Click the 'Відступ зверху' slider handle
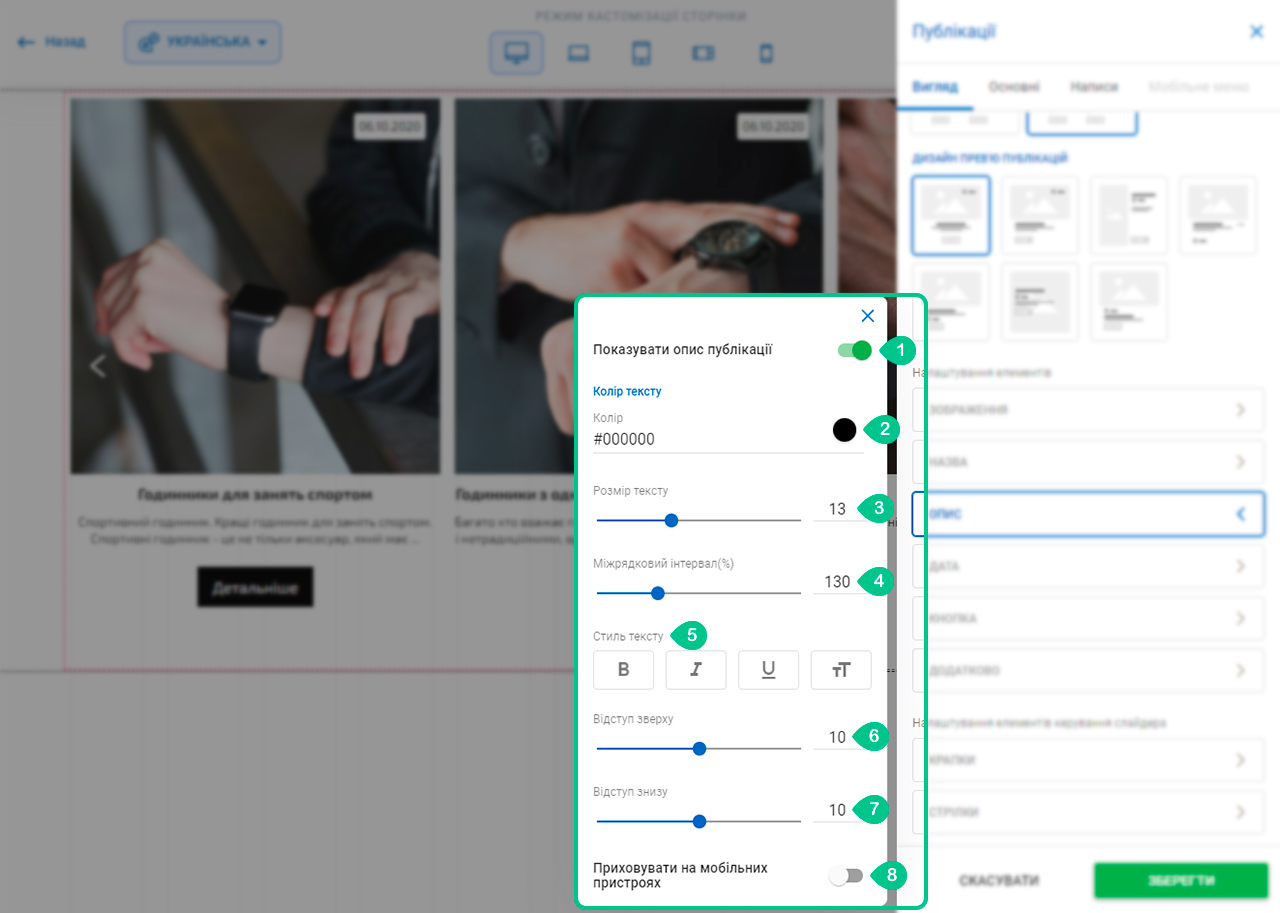Screen dimensions: 1280x913 700,748
